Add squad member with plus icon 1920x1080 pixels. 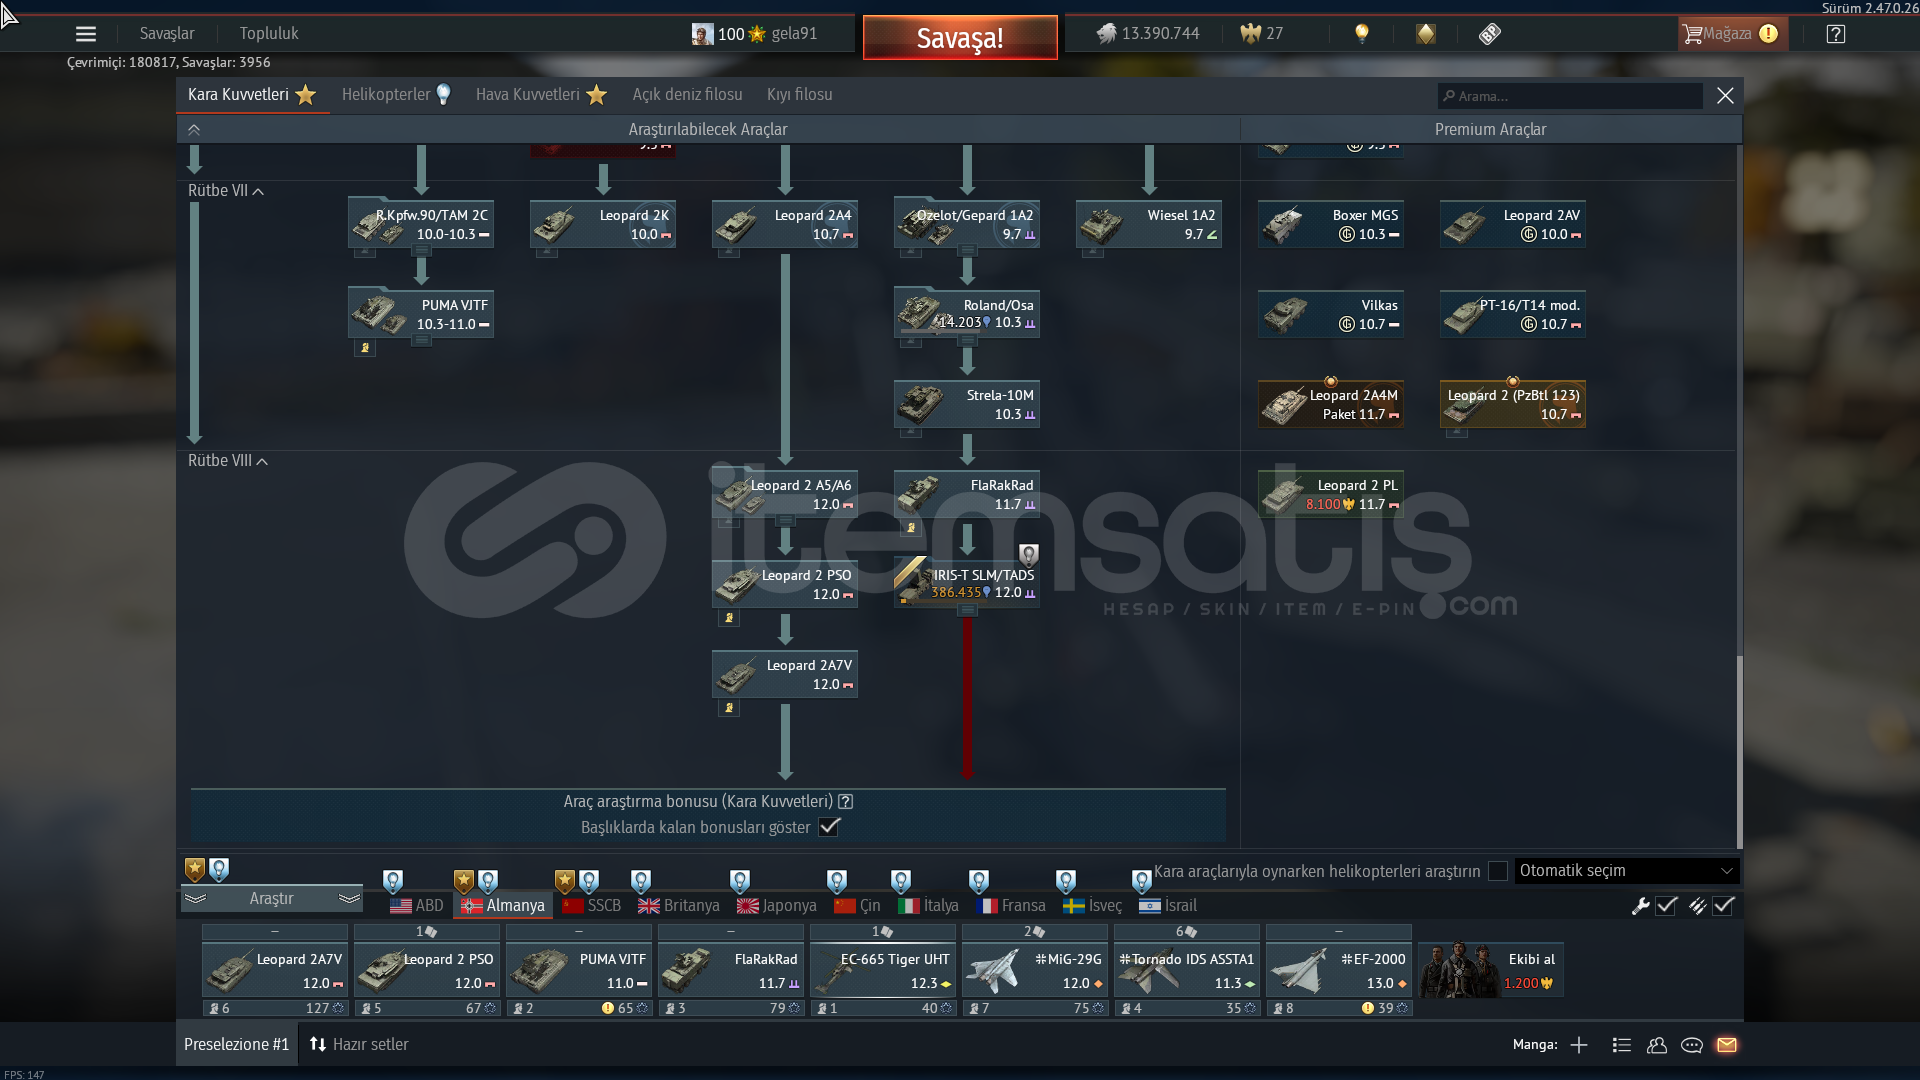(1579, 1045)
